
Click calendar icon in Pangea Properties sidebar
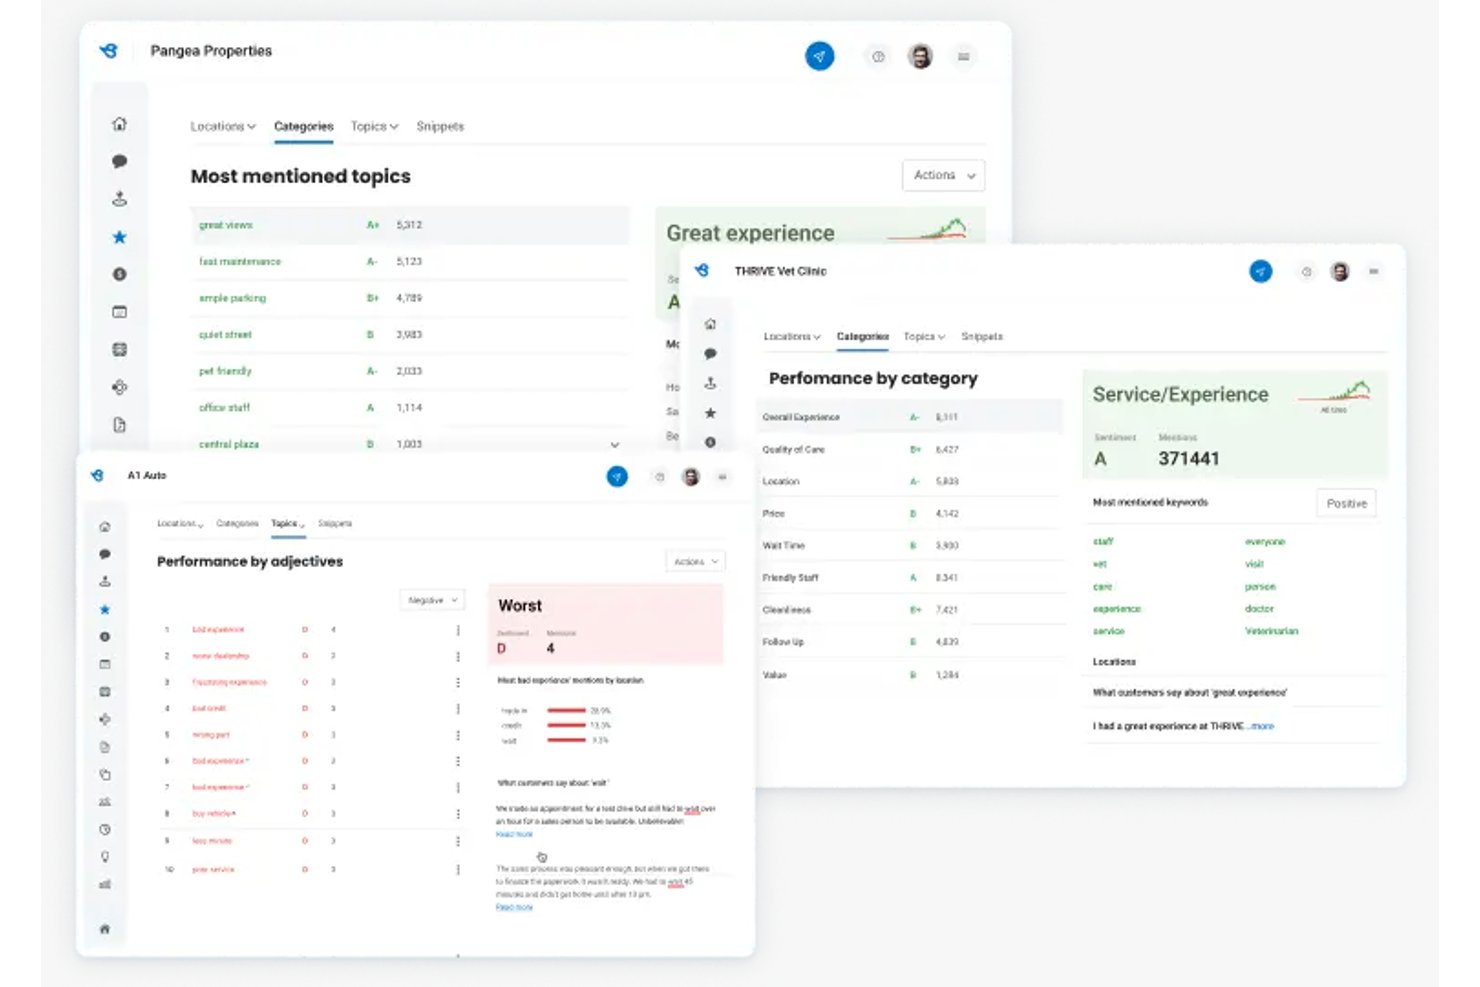click(x=119, y=312)
